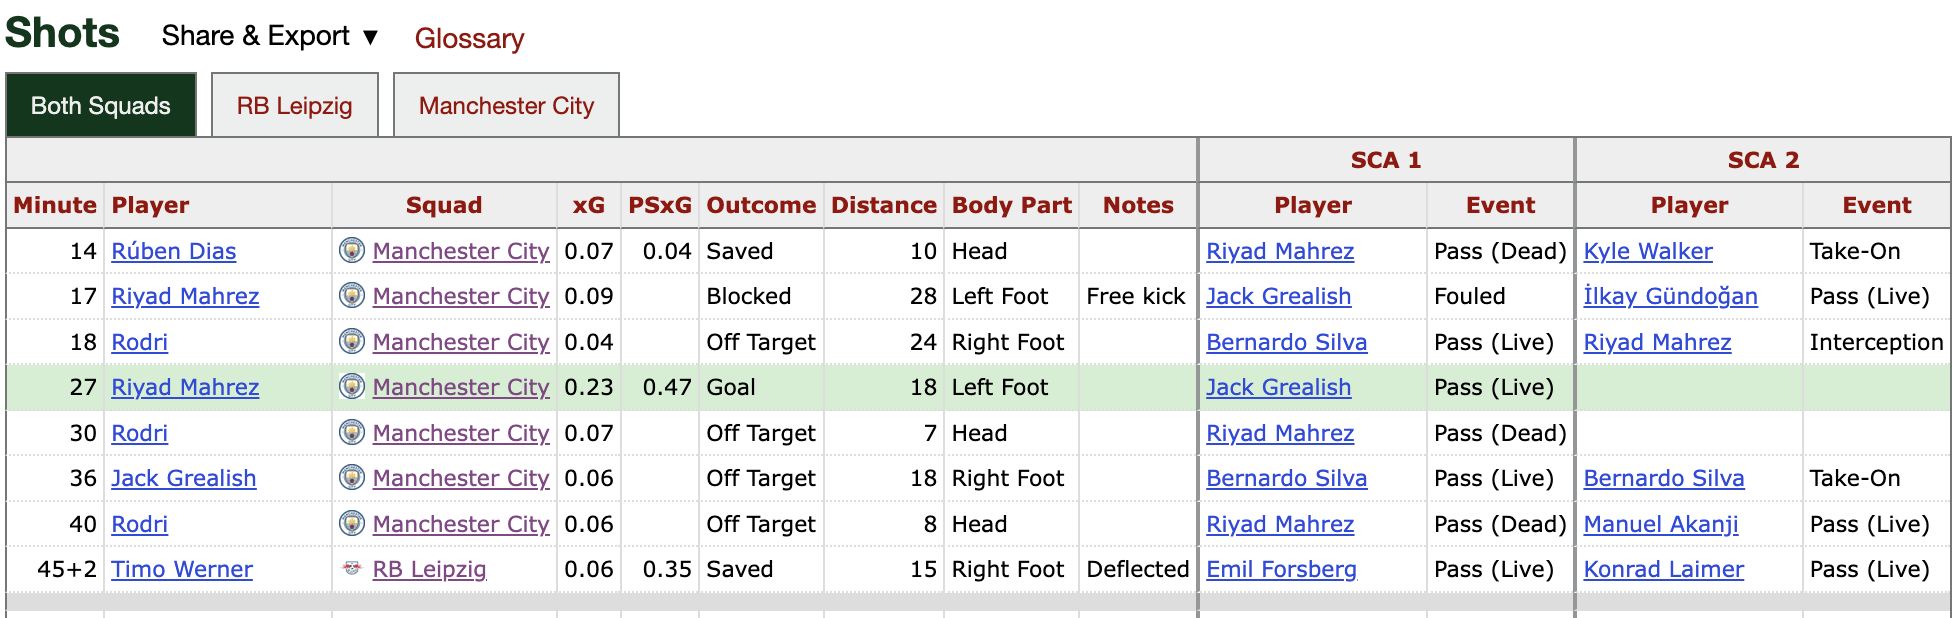Click the Manchester City crest in minute 27 goal row
Image resolution: width=1958 pixels, height=618 pixels.
[x=352, y=386]
